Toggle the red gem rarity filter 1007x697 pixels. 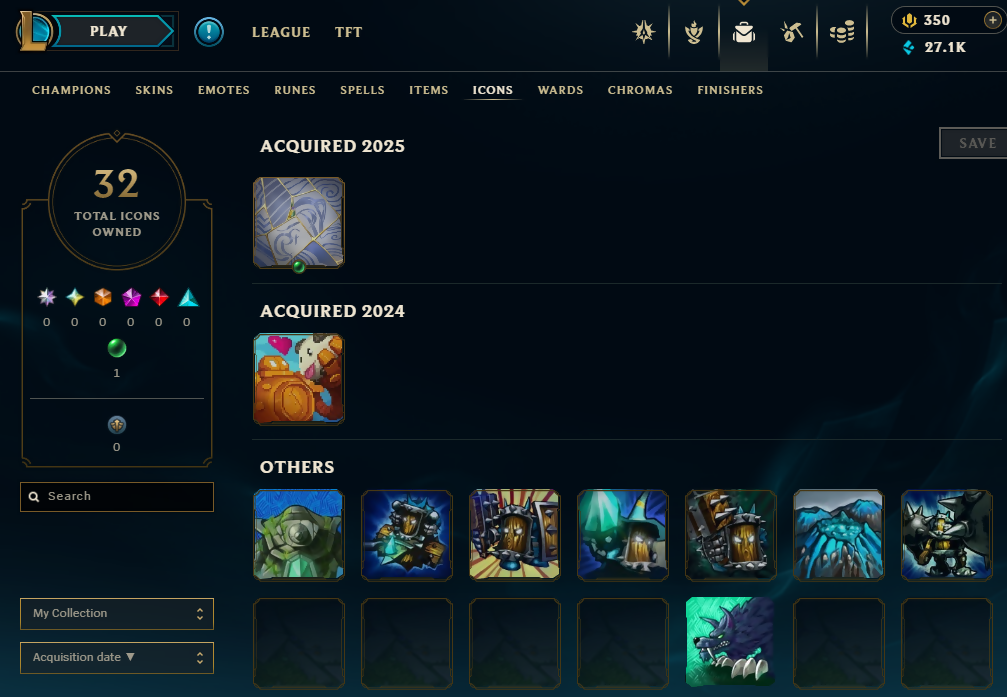[159, 297]
